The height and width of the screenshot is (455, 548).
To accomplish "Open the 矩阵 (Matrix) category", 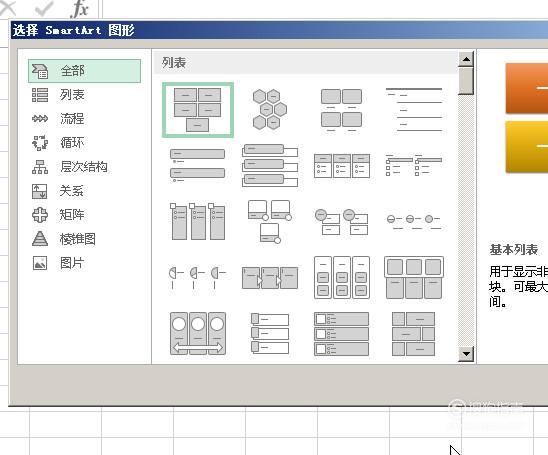I will tap(58, 215).
